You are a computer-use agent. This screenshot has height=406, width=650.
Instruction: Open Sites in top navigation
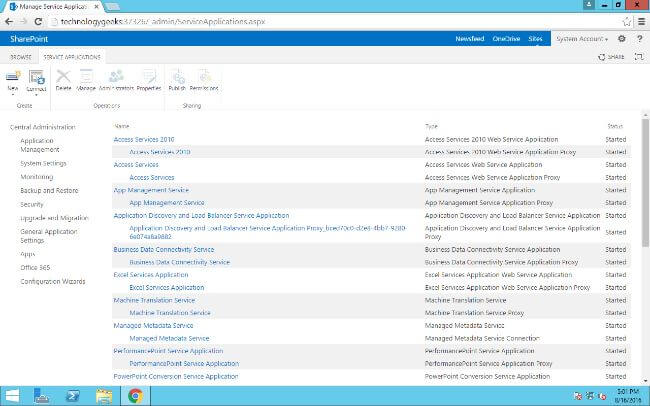[x=535, y=39]
